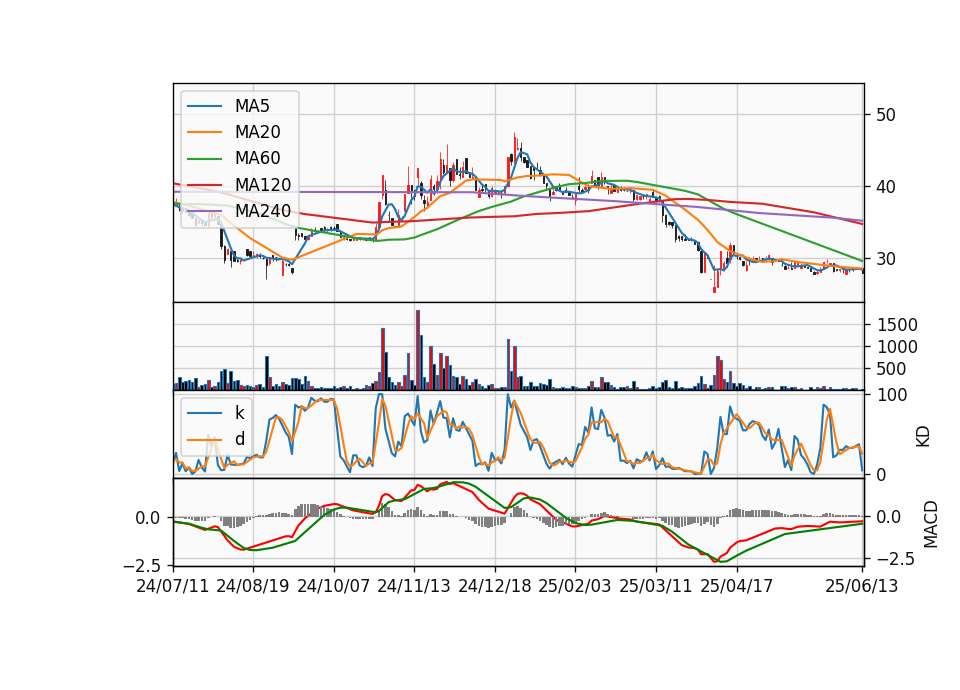
Task: Click the 24/12/18 date axis label
Action: (x=495, y=586)
